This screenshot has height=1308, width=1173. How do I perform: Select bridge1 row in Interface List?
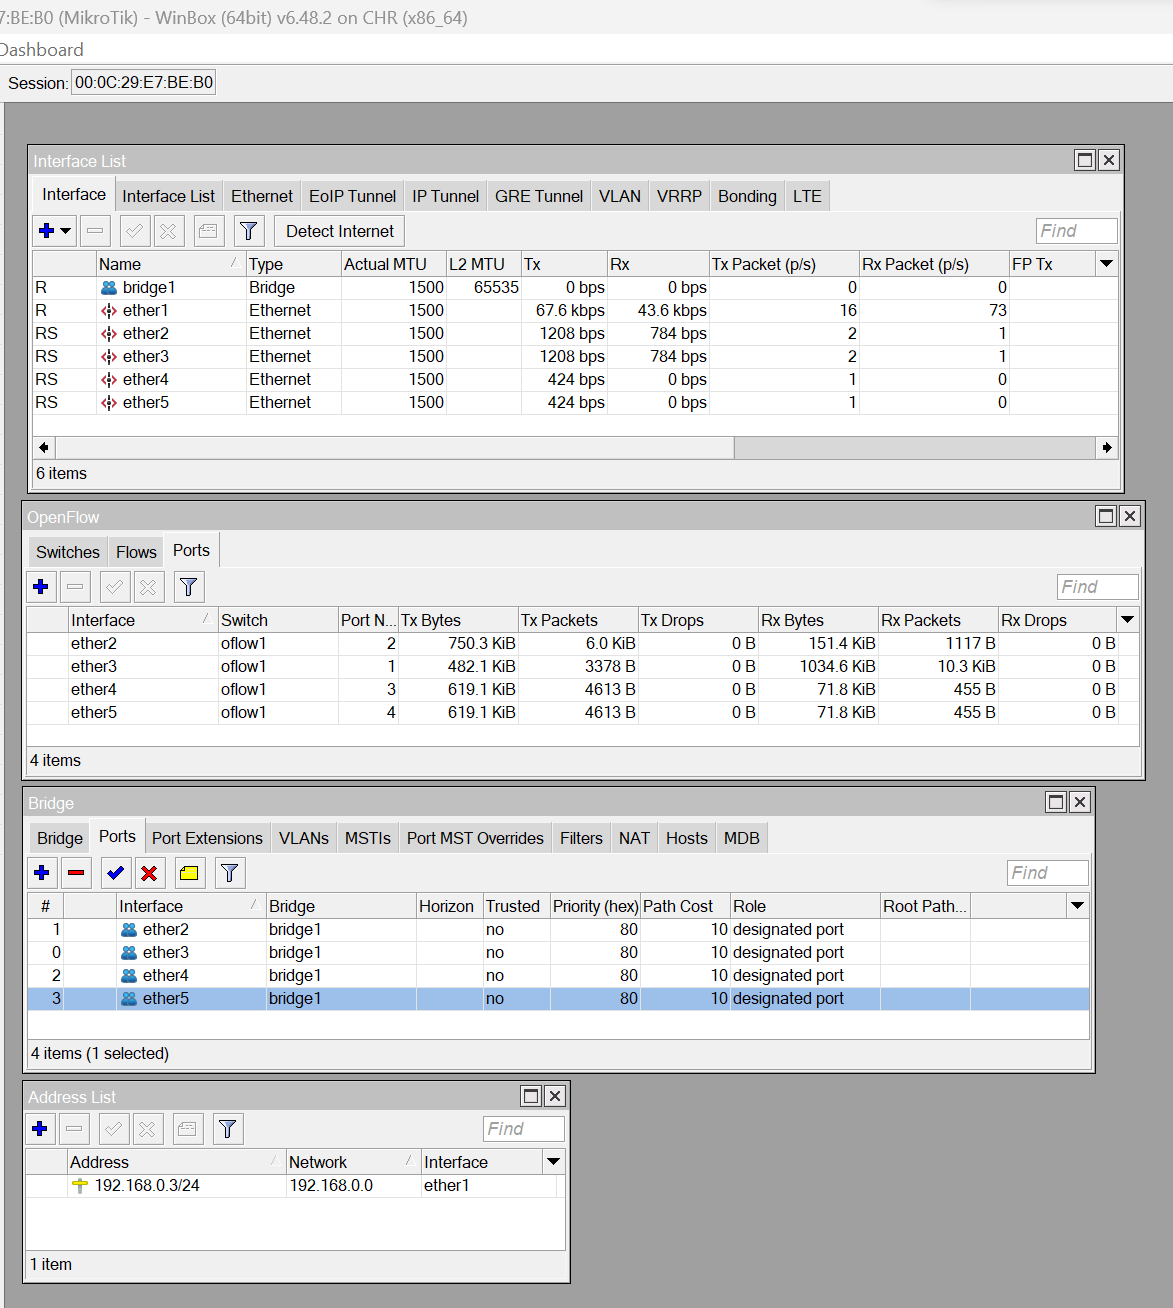[575, 287]
